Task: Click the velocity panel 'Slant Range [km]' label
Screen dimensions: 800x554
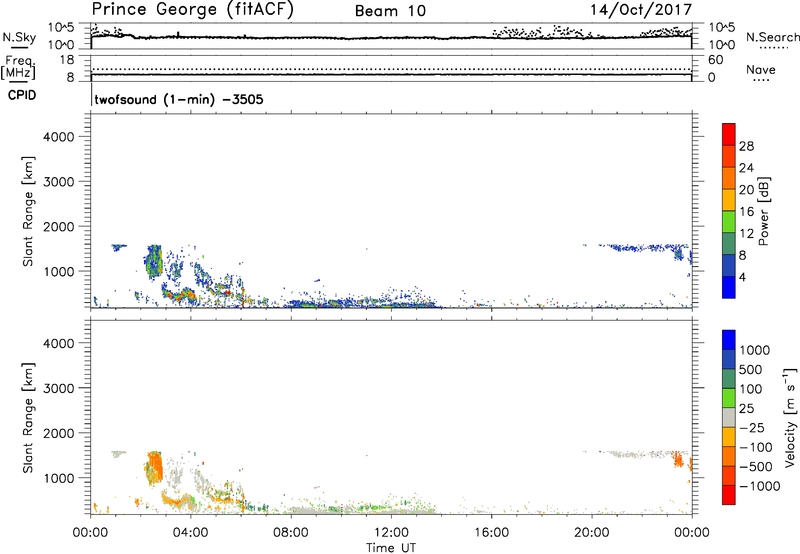Action: [x=28, y=418]
